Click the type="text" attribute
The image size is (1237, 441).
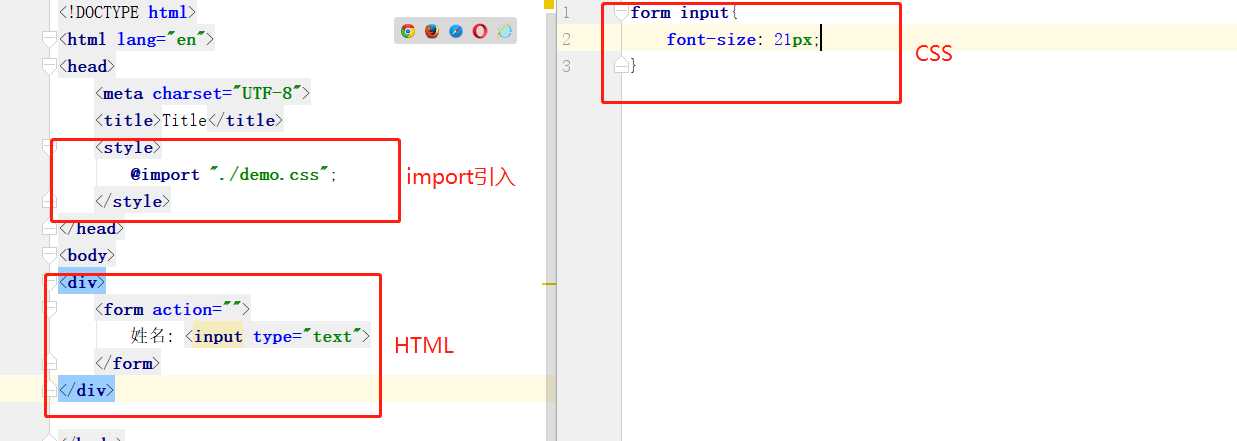pos(308,337)
